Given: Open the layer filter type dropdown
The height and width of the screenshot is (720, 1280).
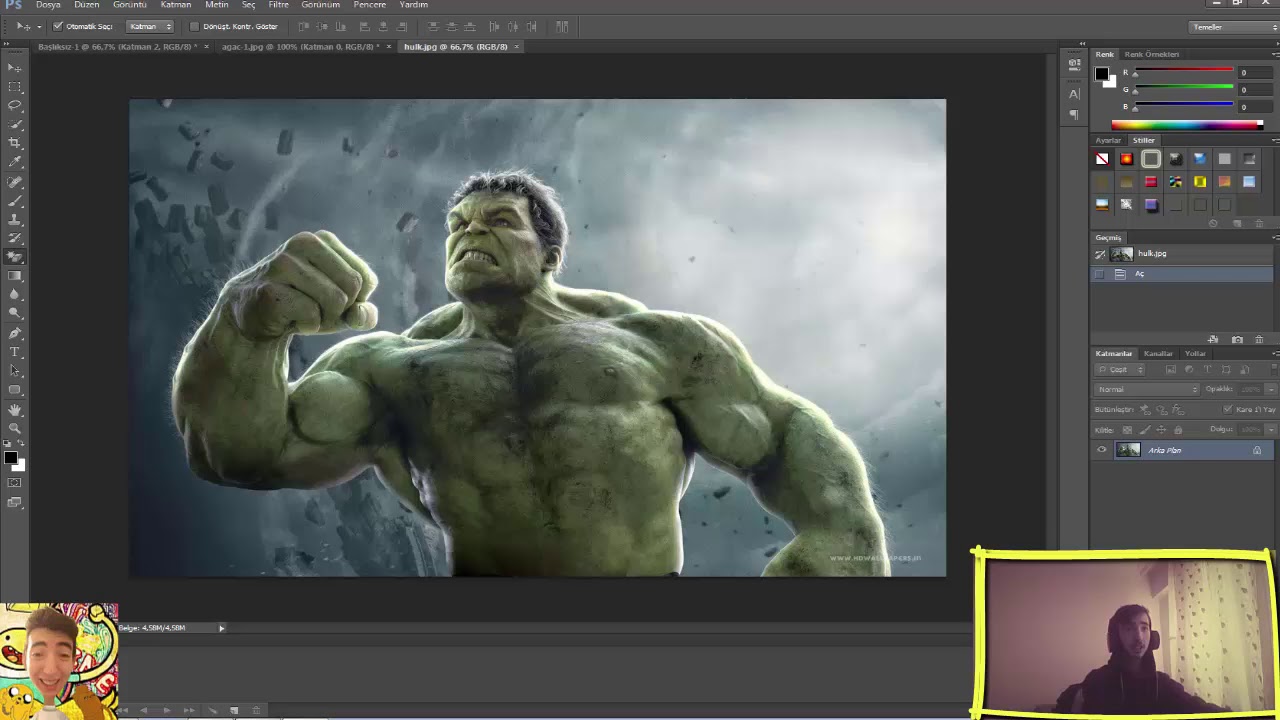Looking at the screenshot, I should coord(1120,370).
